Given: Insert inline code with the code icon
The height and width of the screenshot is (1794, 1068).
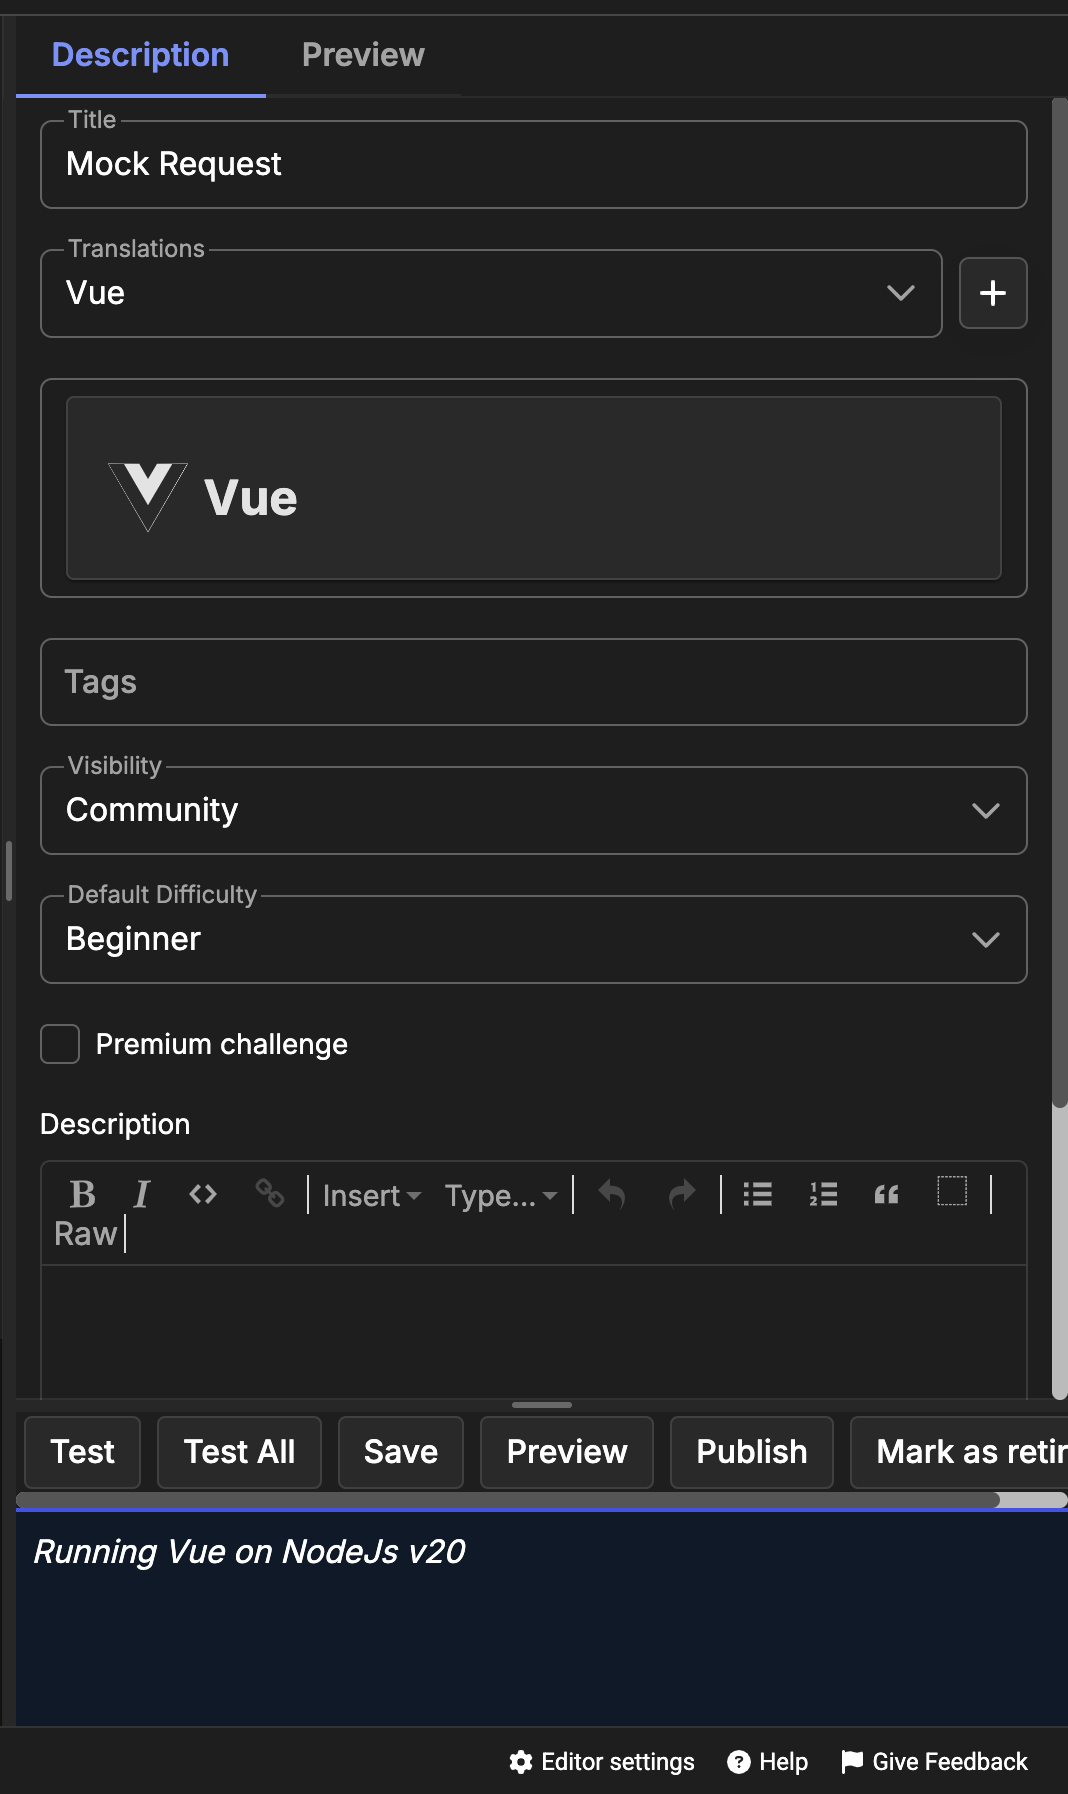Looking at the screenshot, I should 203,1194.
